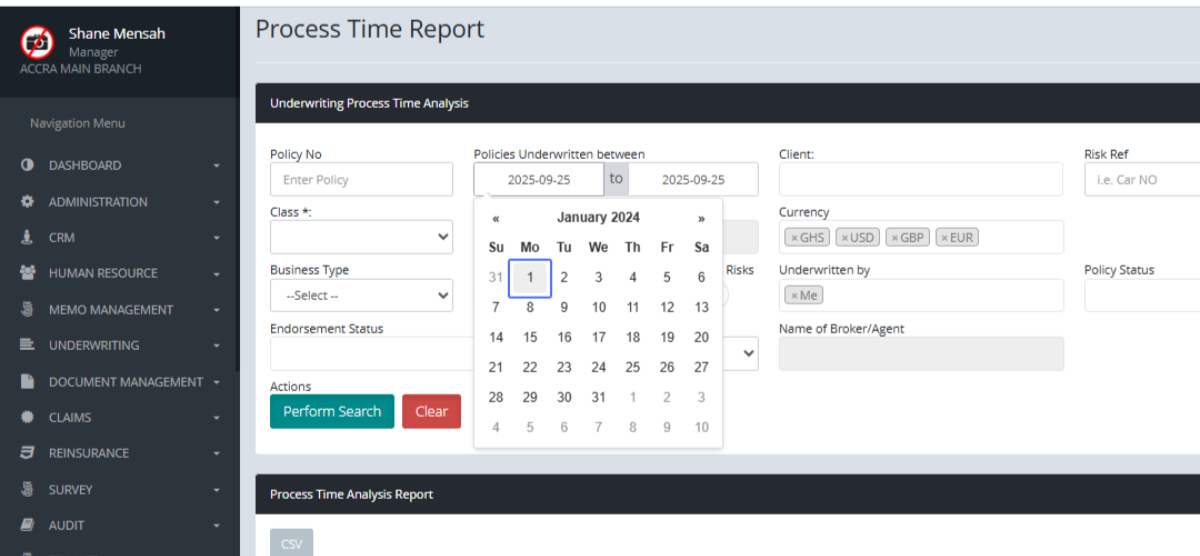Open the Business Type select dropdown
Screen dimensions: 1200x556
click(361, 296)
